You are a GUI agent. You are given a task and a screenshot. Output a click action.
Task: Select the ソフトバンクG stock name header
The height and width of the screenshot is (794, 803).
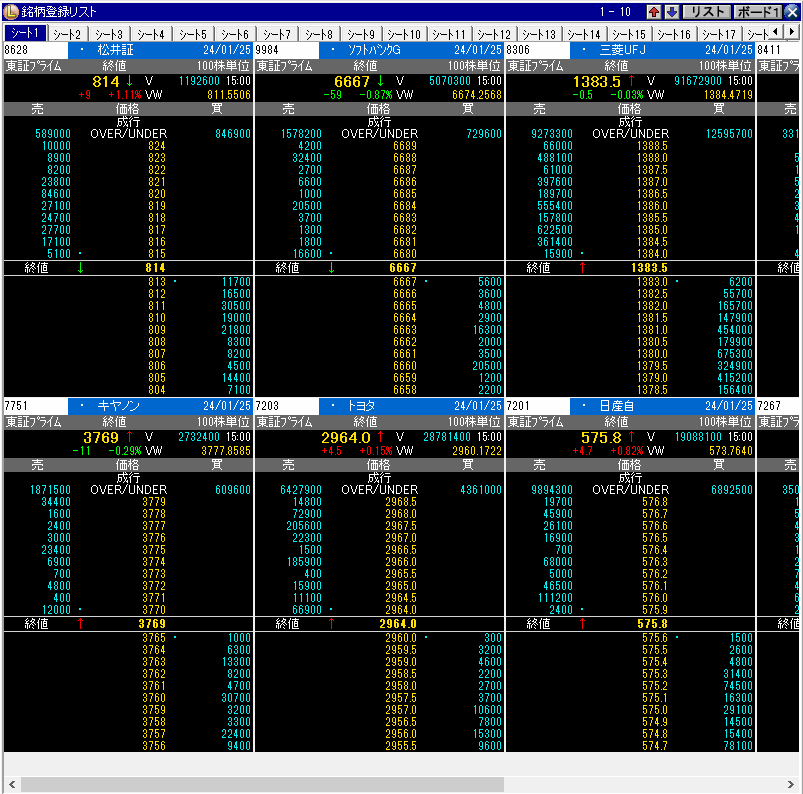(x=374, y=50)
